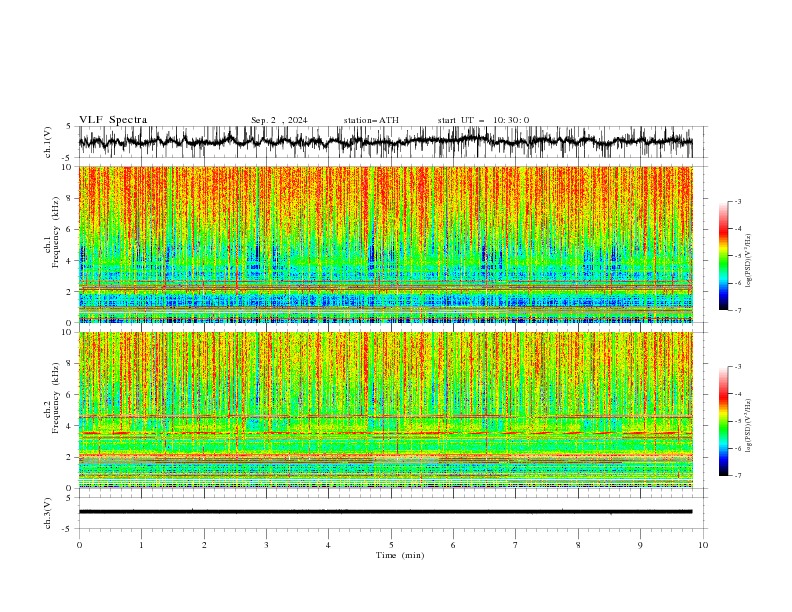Click the ch.3 flat waveform trace
Image resolution: width=792 pixels, height=612 pixels.
coord(385,512)
